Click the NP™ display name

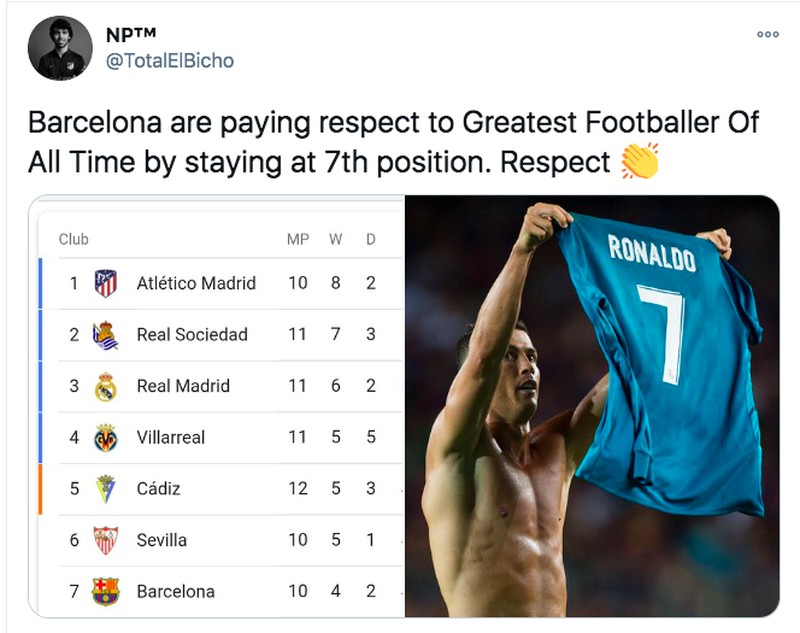[x=128, y=32]
